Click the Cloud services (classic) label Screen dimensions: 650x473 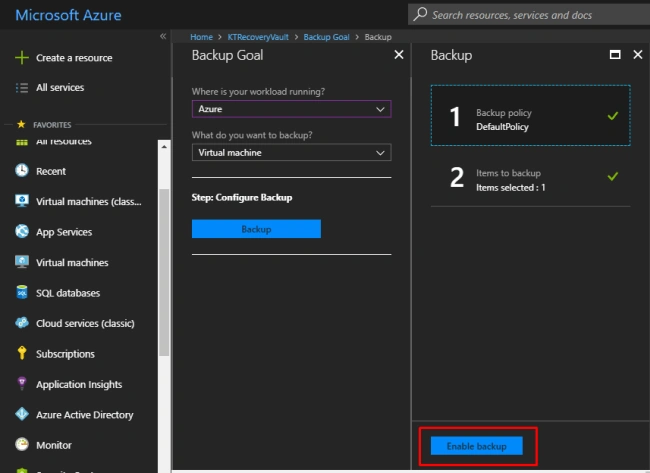pyautogui.click(x=85, y=323)
